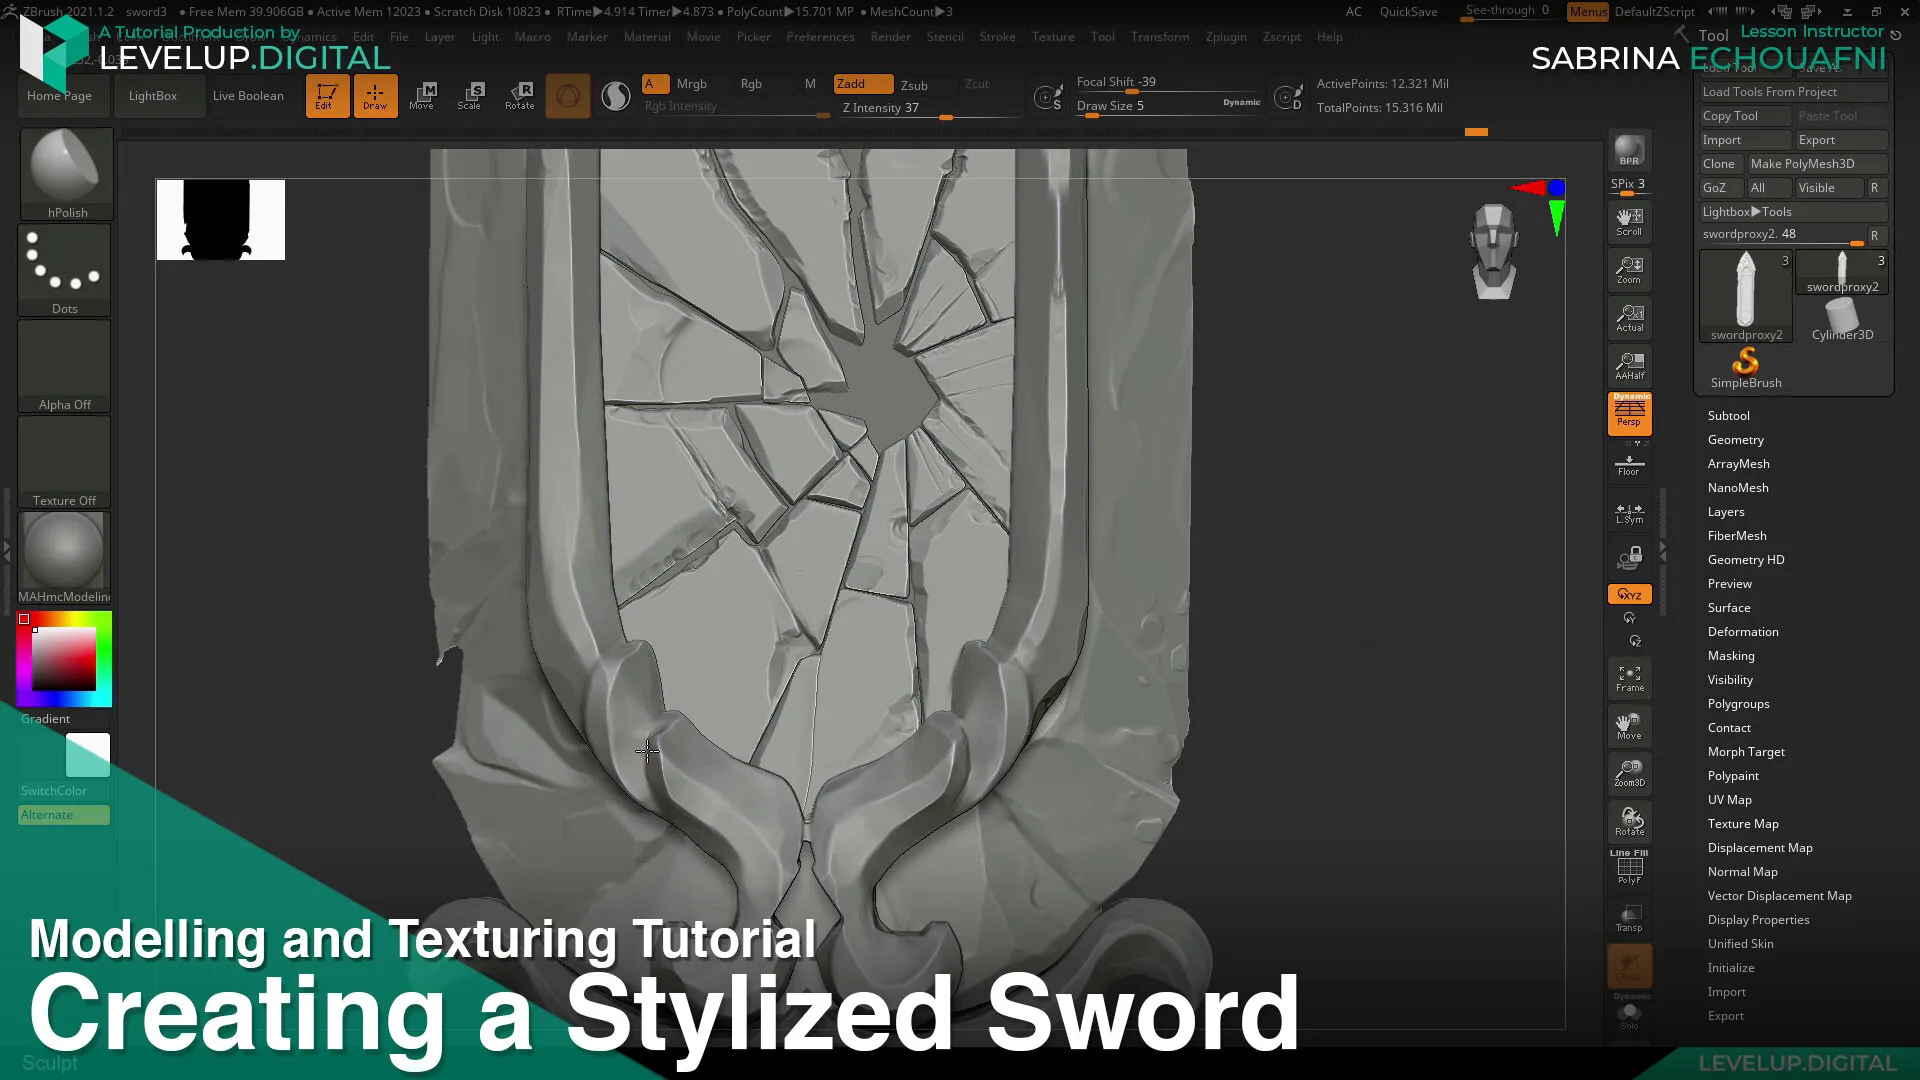Open the Zplugin menu
1920x1080 pixels.
[1226, 37]
